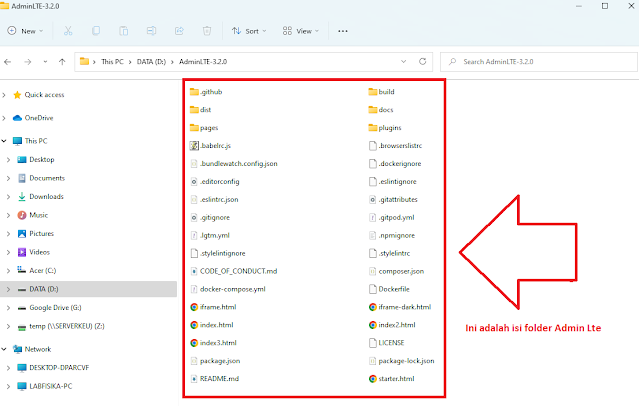The width and height of the screenshot is (639, 406).
Task: Open the recent locations dropdown arrow
Action: (x=45, y=62)
